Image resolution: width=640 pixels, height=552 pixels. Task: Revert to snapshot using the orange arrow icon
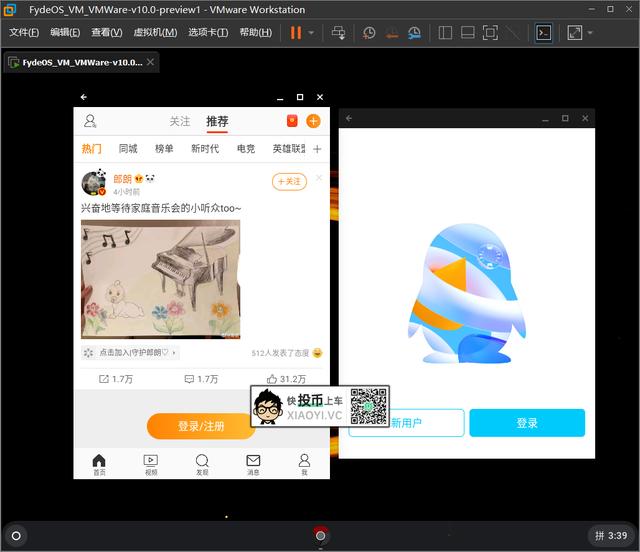(x=392, y=33)
